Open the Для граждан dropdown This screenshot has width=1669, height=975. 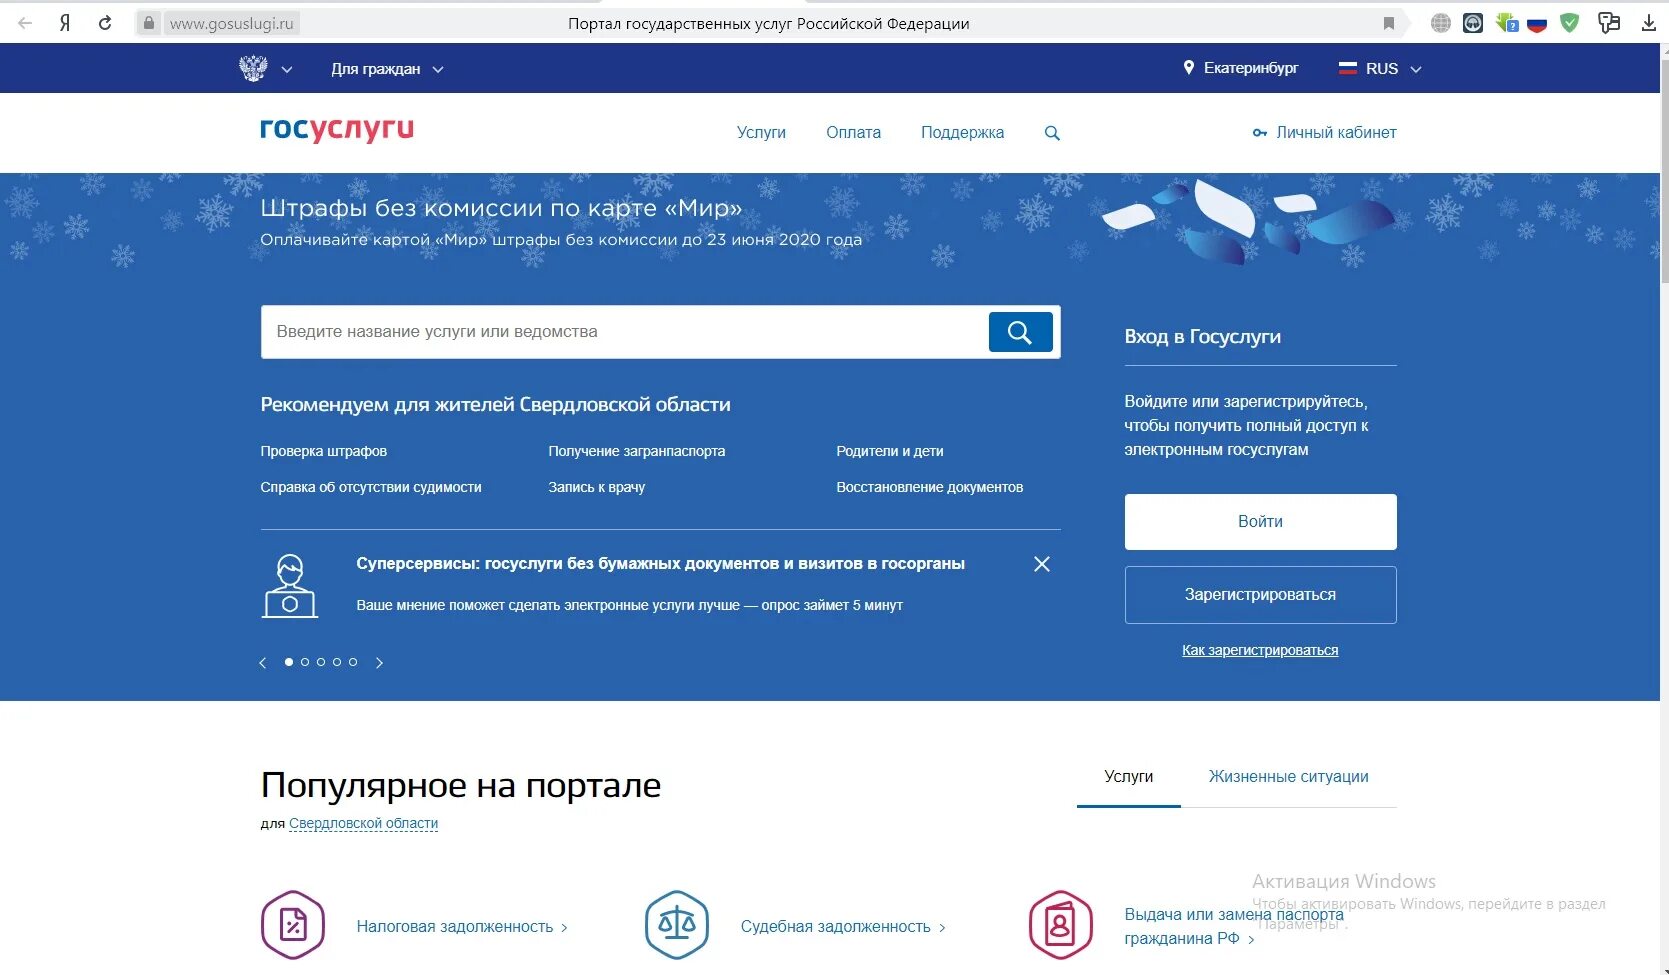pyautogui.click(x=387, y=69)
